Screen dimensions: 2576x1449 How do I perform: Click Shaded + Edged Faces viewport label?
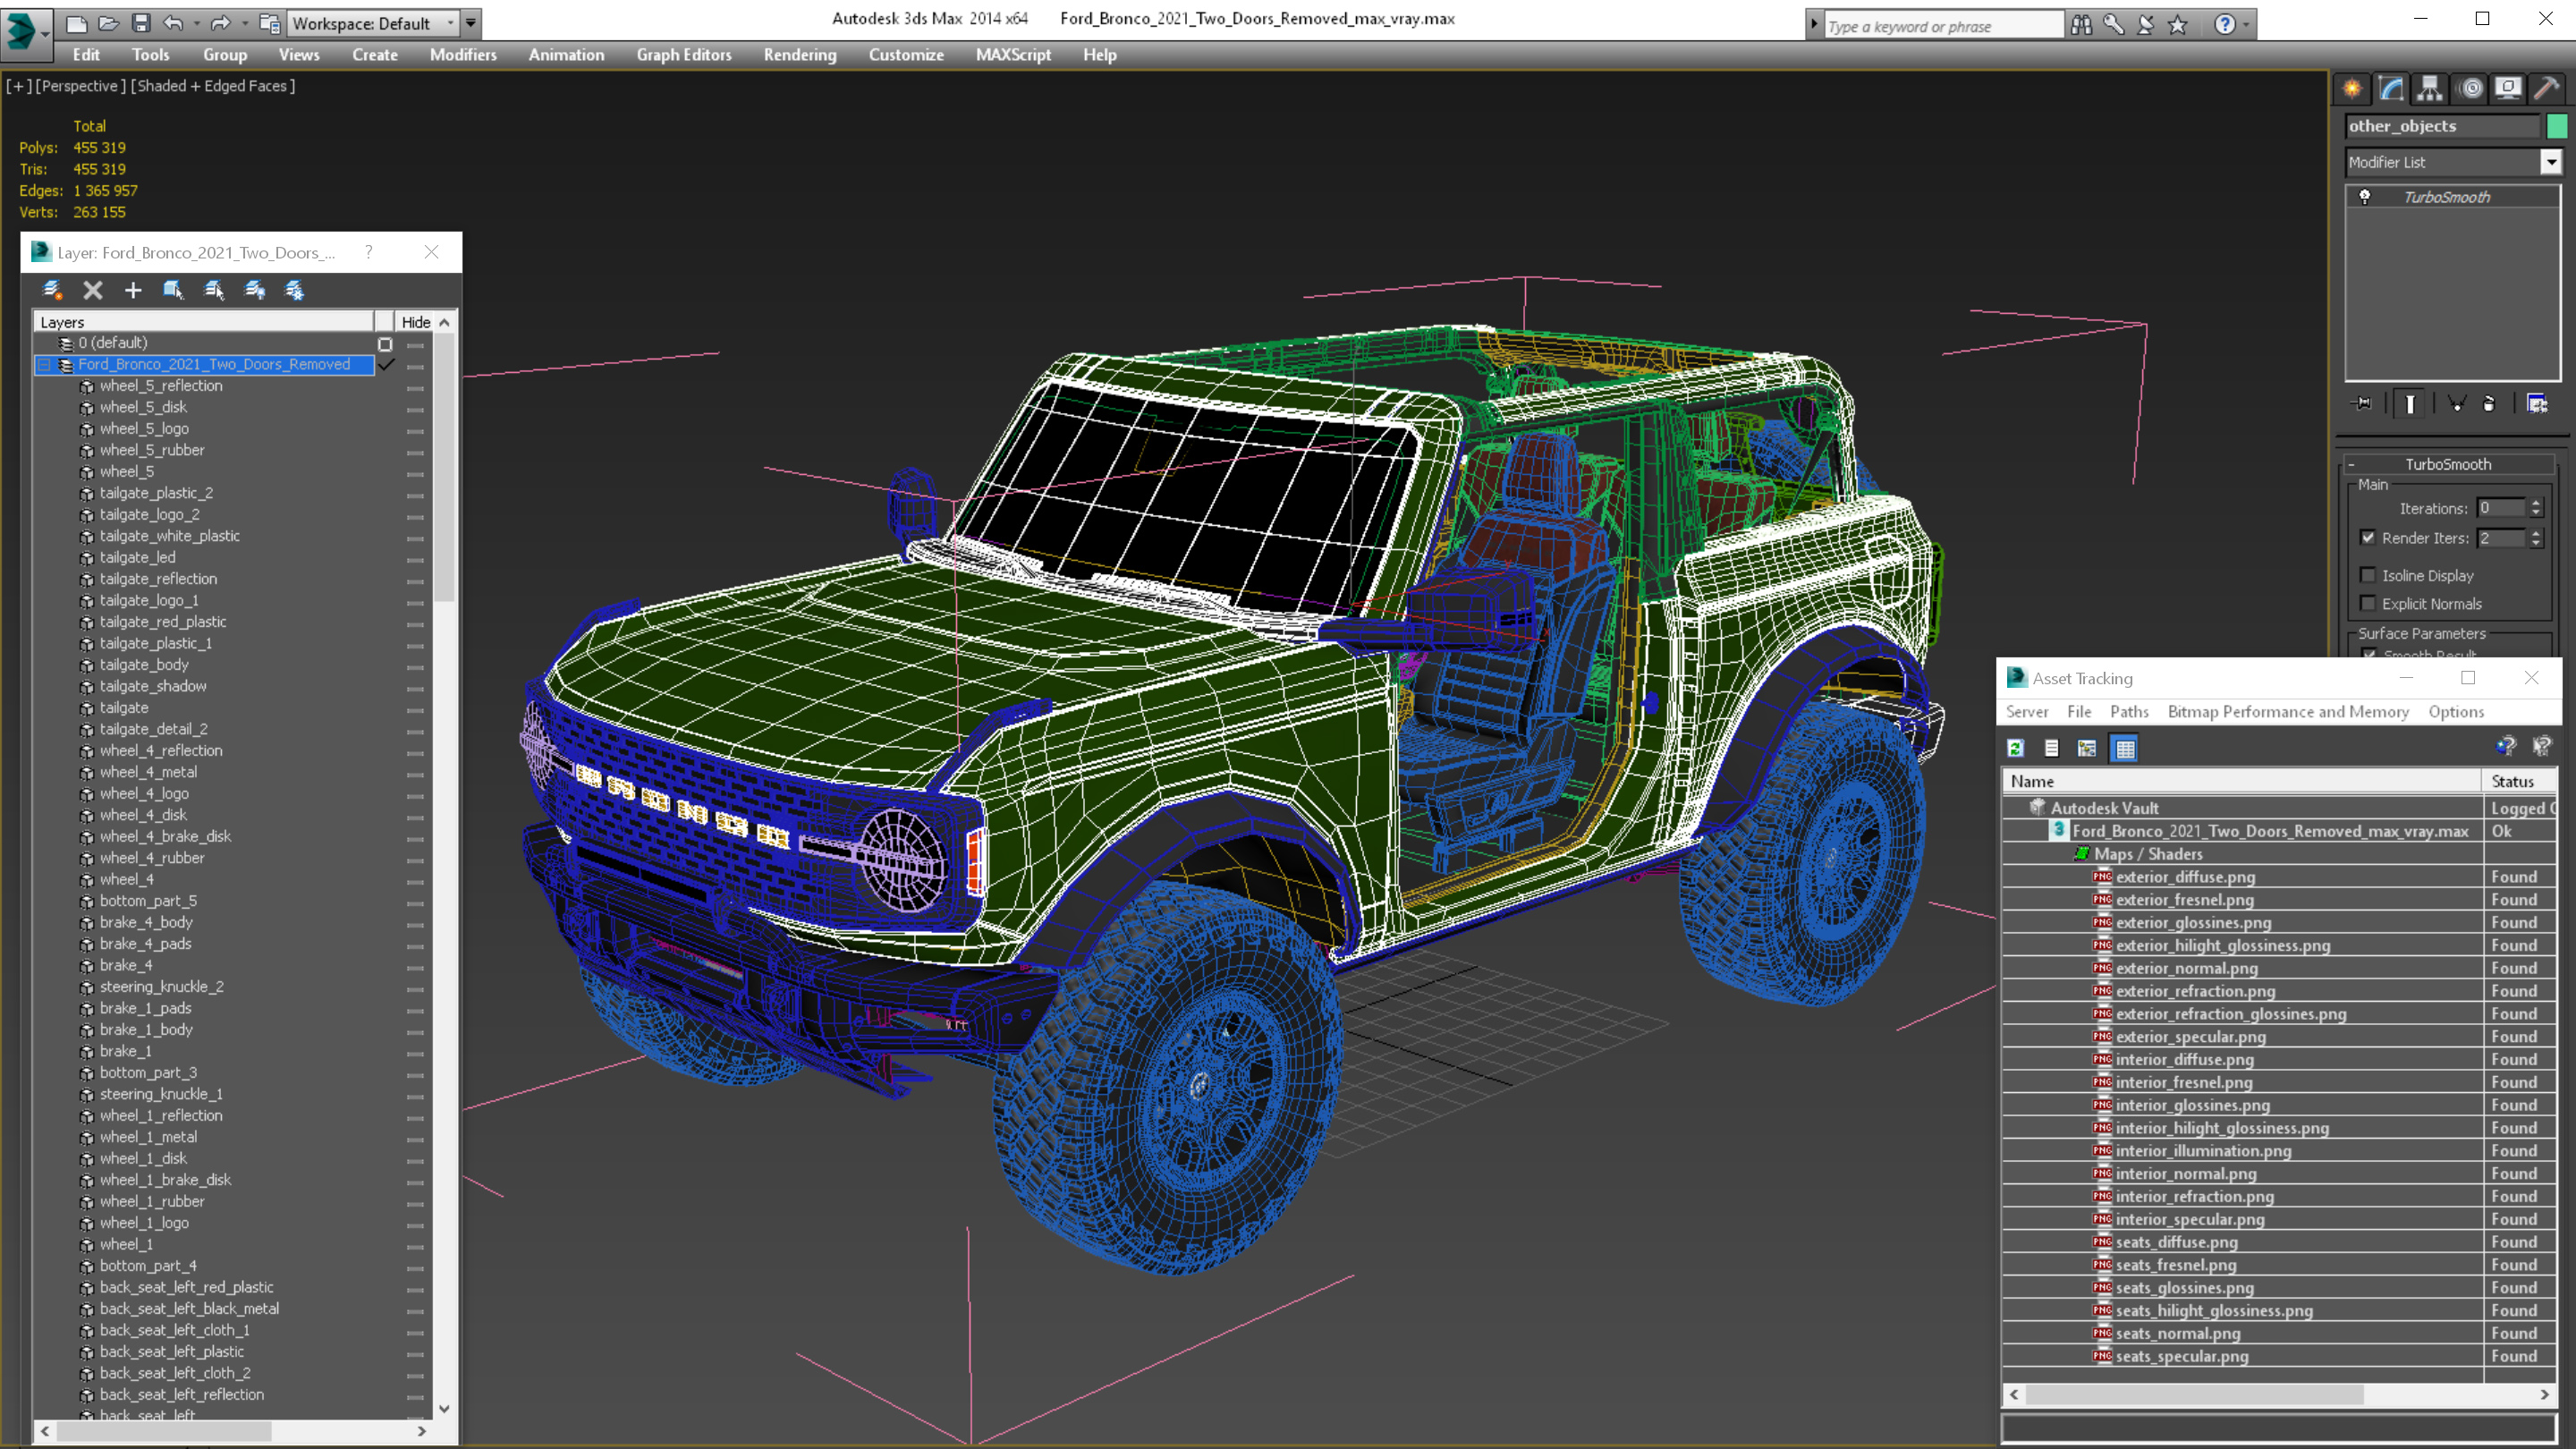tap(213, 86)
